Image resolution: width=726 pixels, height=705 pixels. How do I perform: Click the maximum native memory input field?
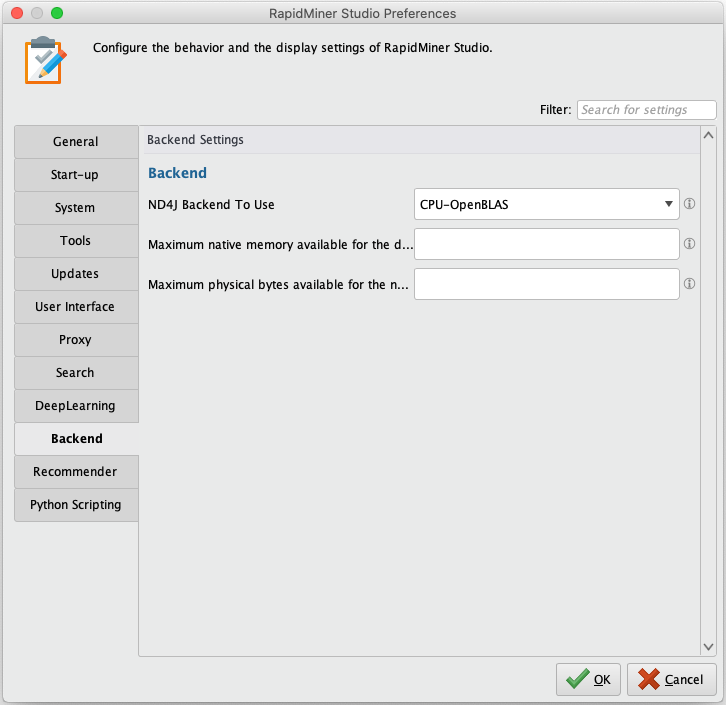(546, 244)
